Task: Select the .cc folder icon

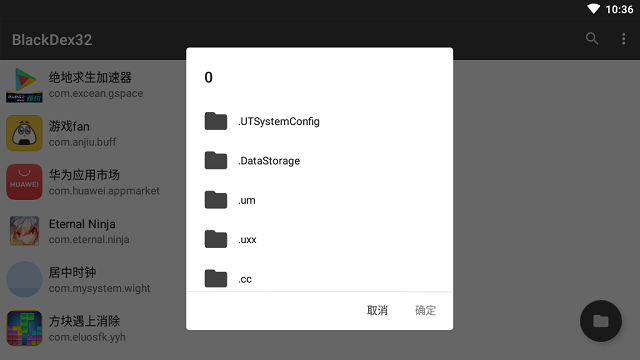Action: coord(216,279)
